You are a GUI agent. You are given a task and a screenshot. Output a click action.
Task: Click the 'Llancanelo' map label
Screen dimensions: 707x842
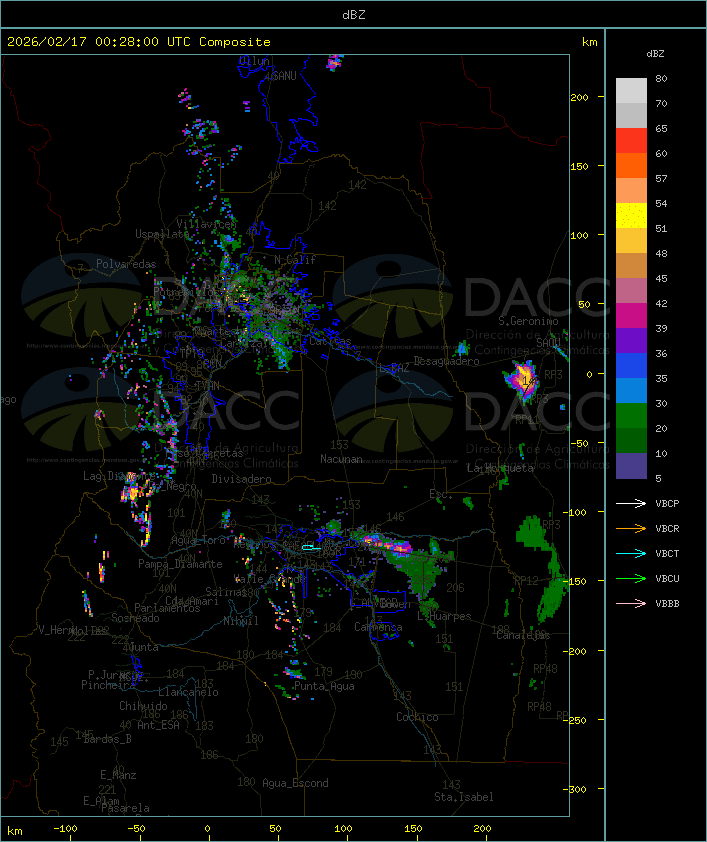point(188,692)
